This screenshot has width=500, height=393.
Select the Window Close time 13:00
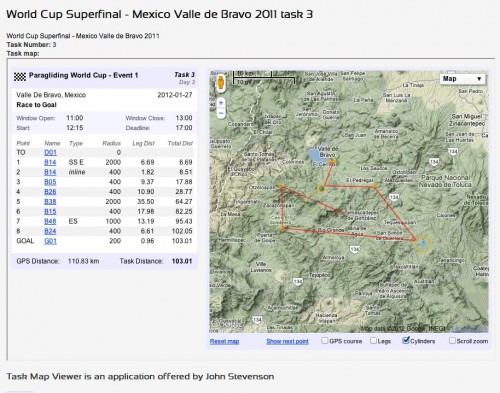(184, 118)
